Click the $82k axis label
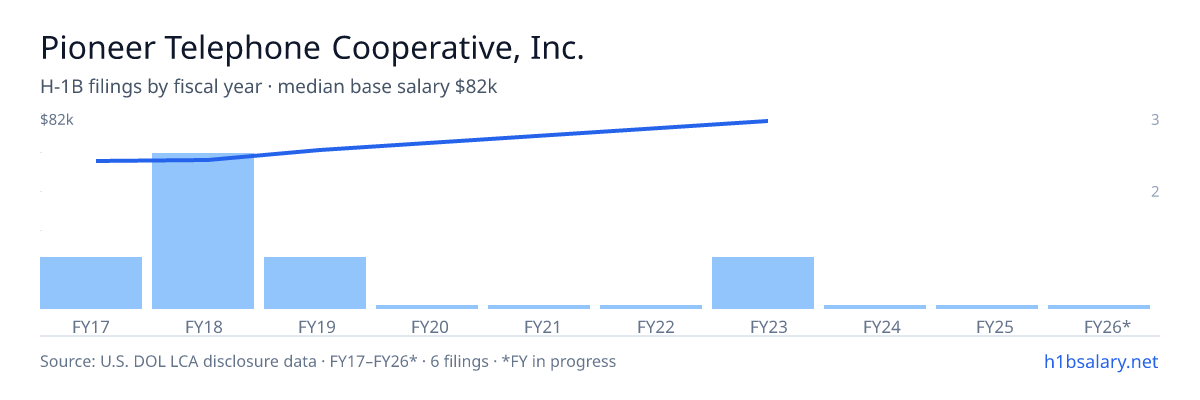Image resolution: width=1200 pixels, height=400 pixels. [x=57, y=120]
